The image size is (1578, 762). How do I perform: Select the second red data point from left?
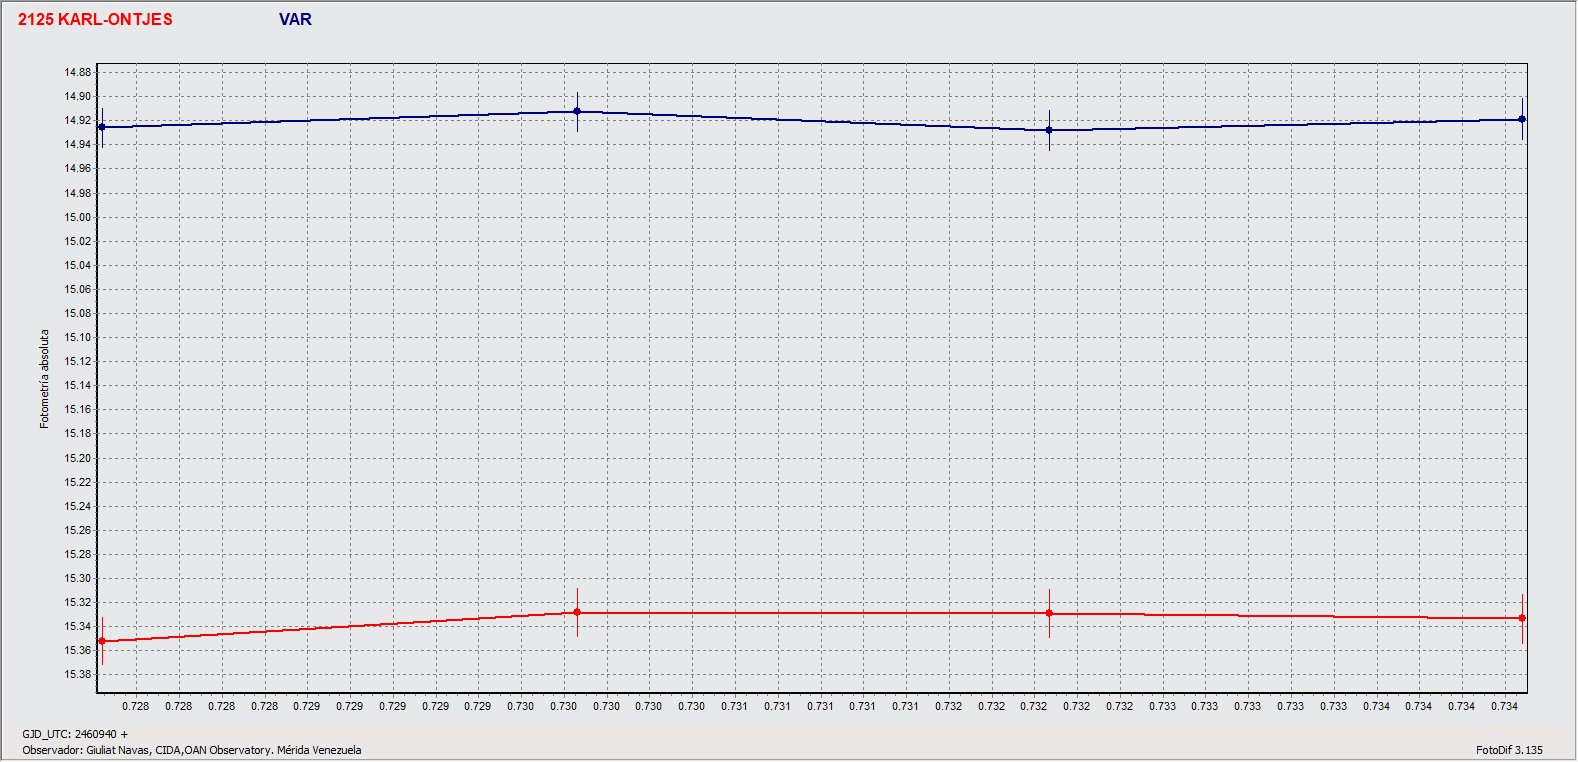tap(577, 612)
